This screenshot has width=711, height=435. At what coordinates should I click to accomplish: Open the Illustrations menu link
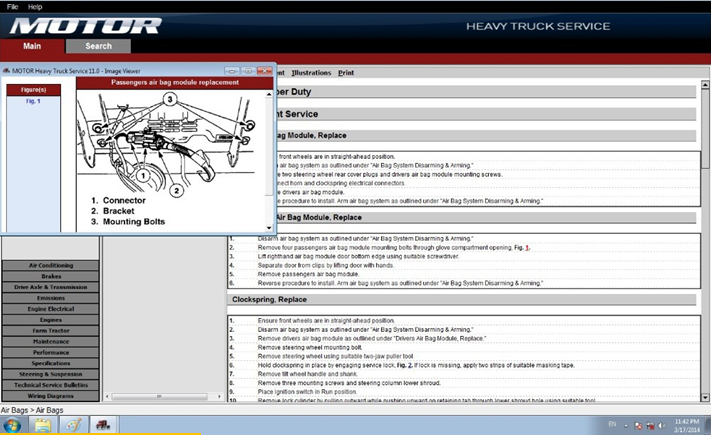click(311, 73)
